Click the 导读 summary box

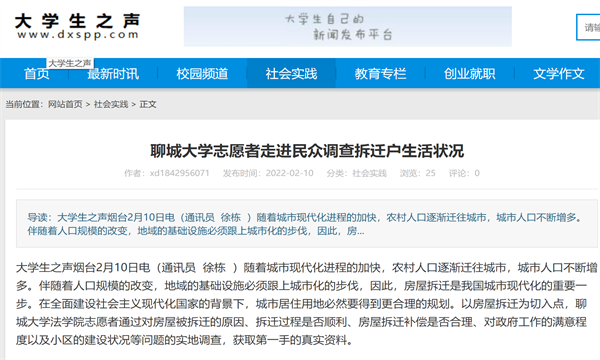click(307, 224)
